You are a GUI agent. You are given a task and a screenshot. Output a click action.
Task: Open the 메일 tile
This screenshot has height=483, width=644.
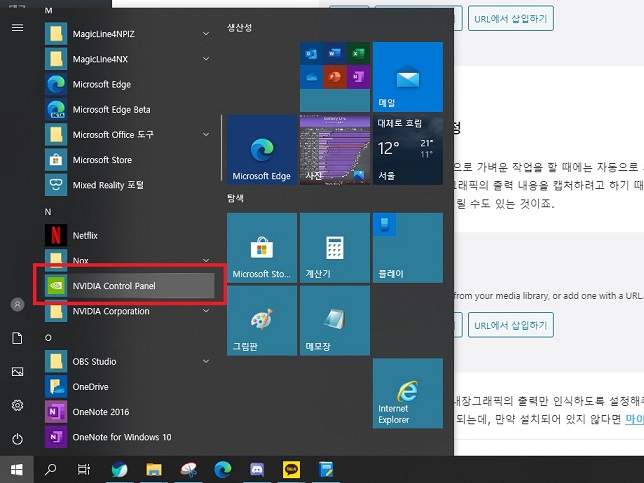(408, 77)
